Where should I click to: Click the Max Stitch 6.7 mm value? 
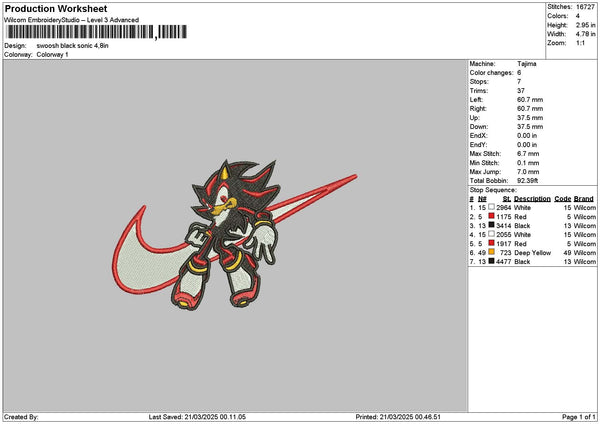click(x=528, y=154)
